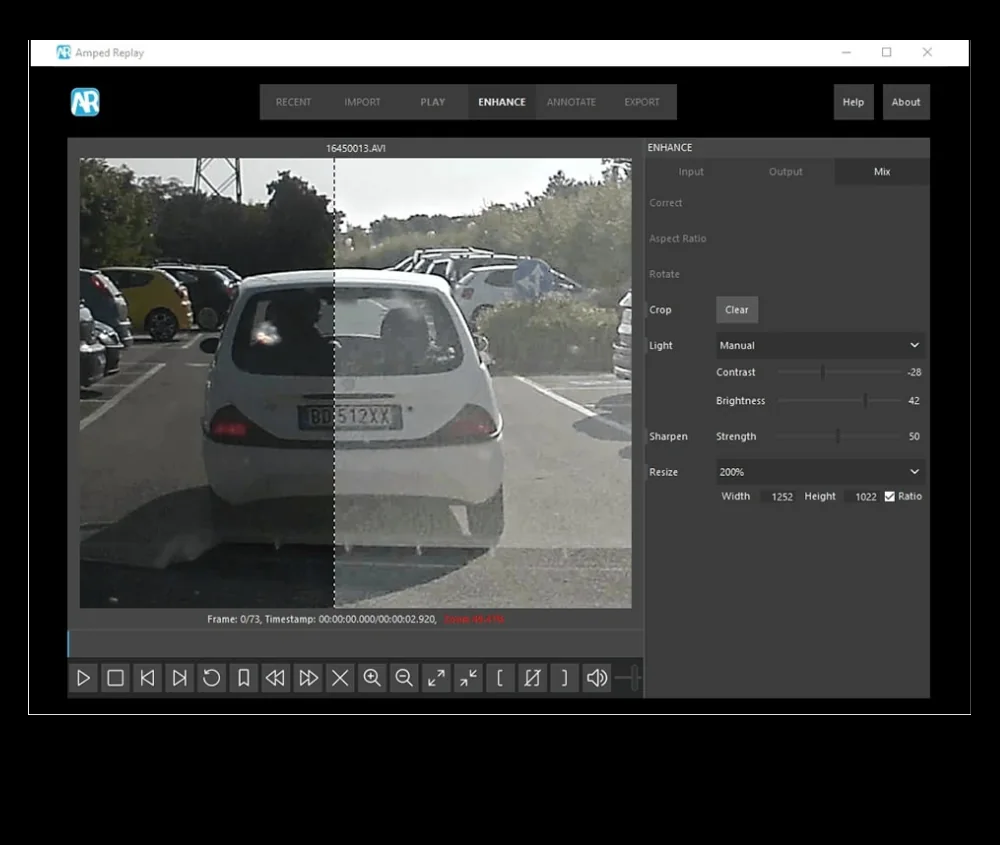Set range end with the right bracket icon
The image size is (1000, 845).
pyautogui.click(x=564, y=678)
